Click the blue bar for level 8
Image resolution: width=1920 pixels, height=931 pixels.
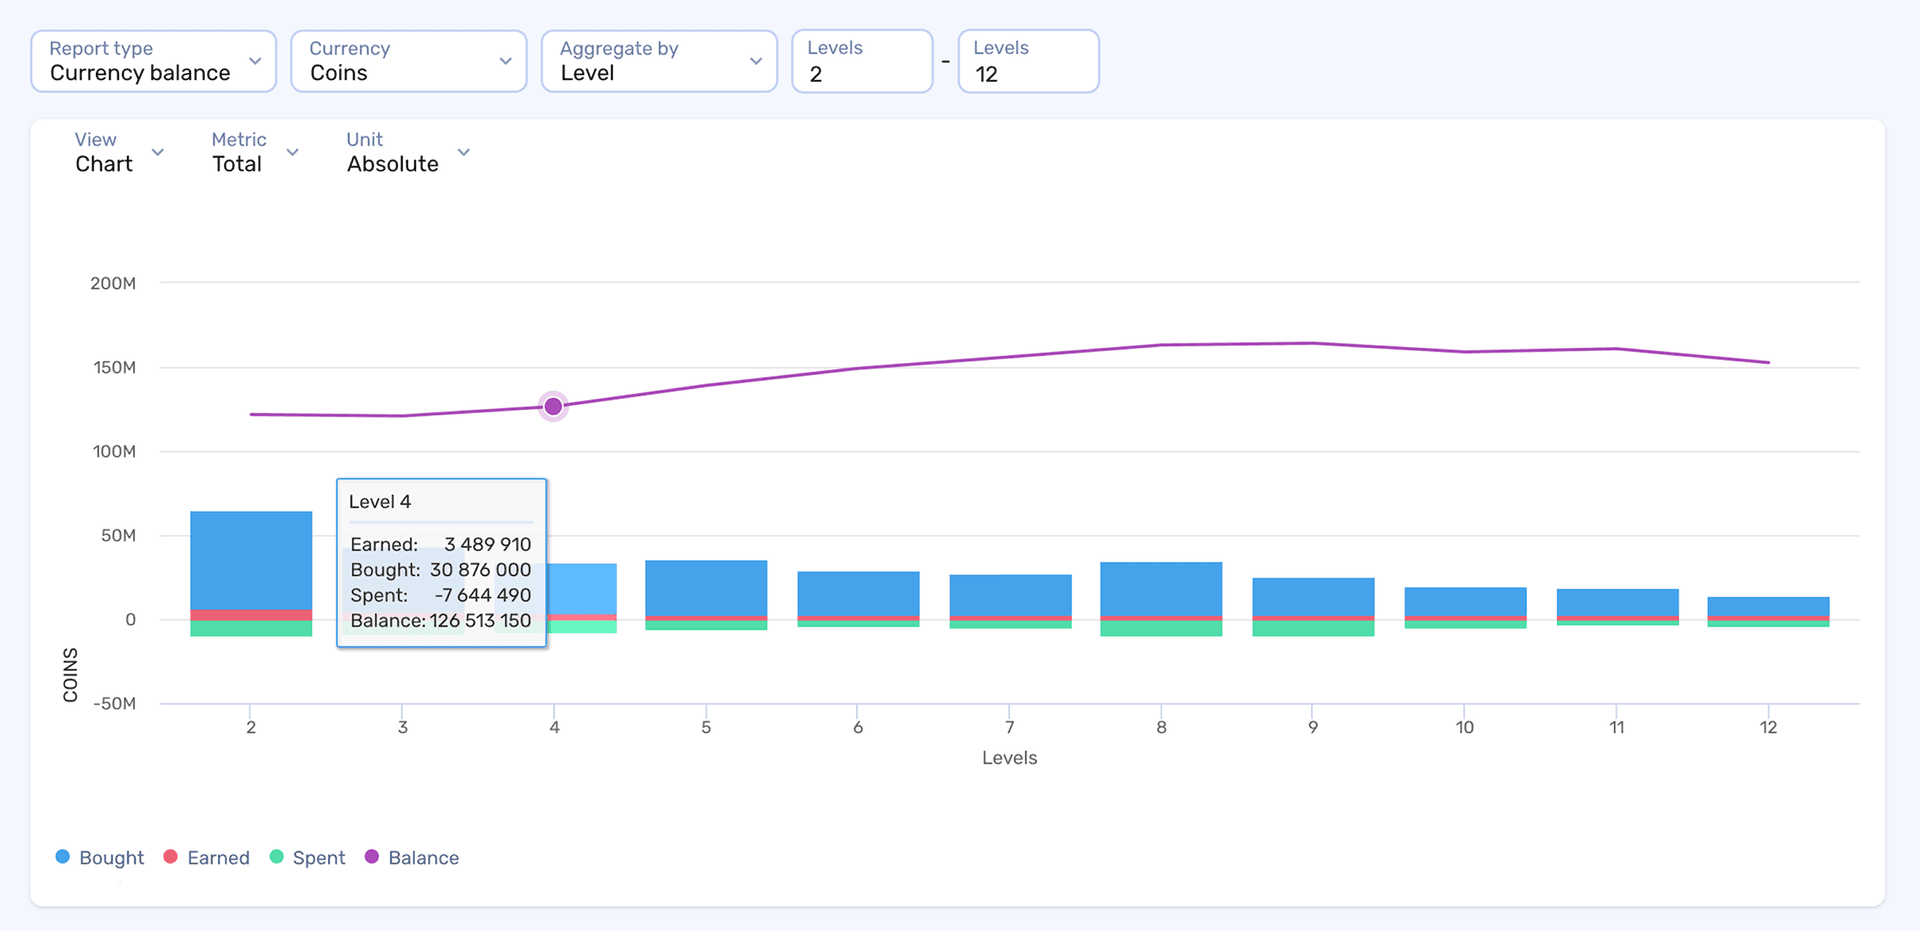tap(1161, 588)
